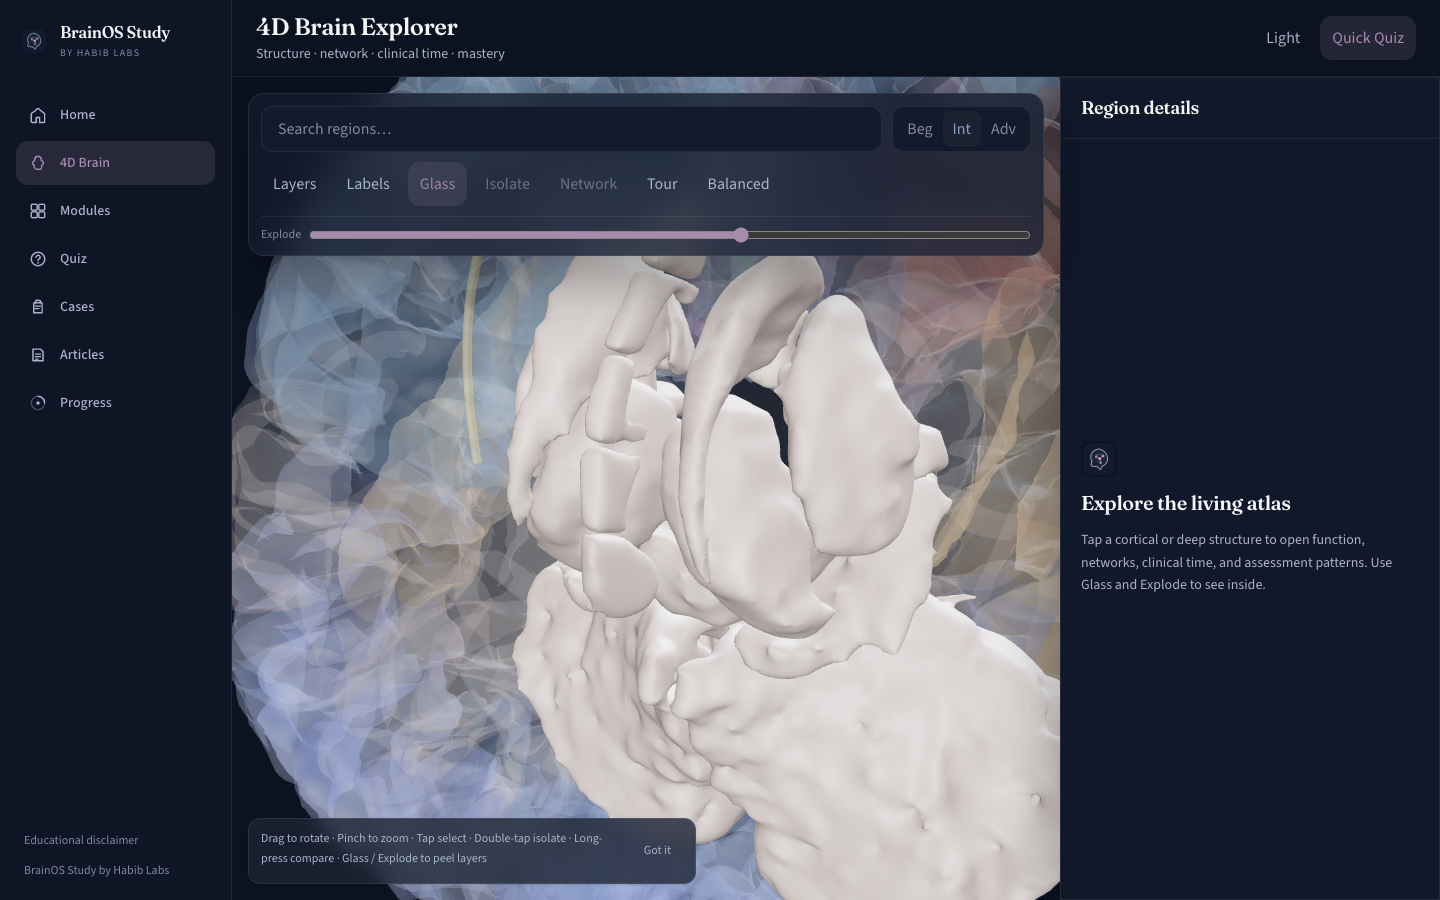This screenshot has height=900, width=1440.
Task: Open the Home page label
Action: pos(78,115)
